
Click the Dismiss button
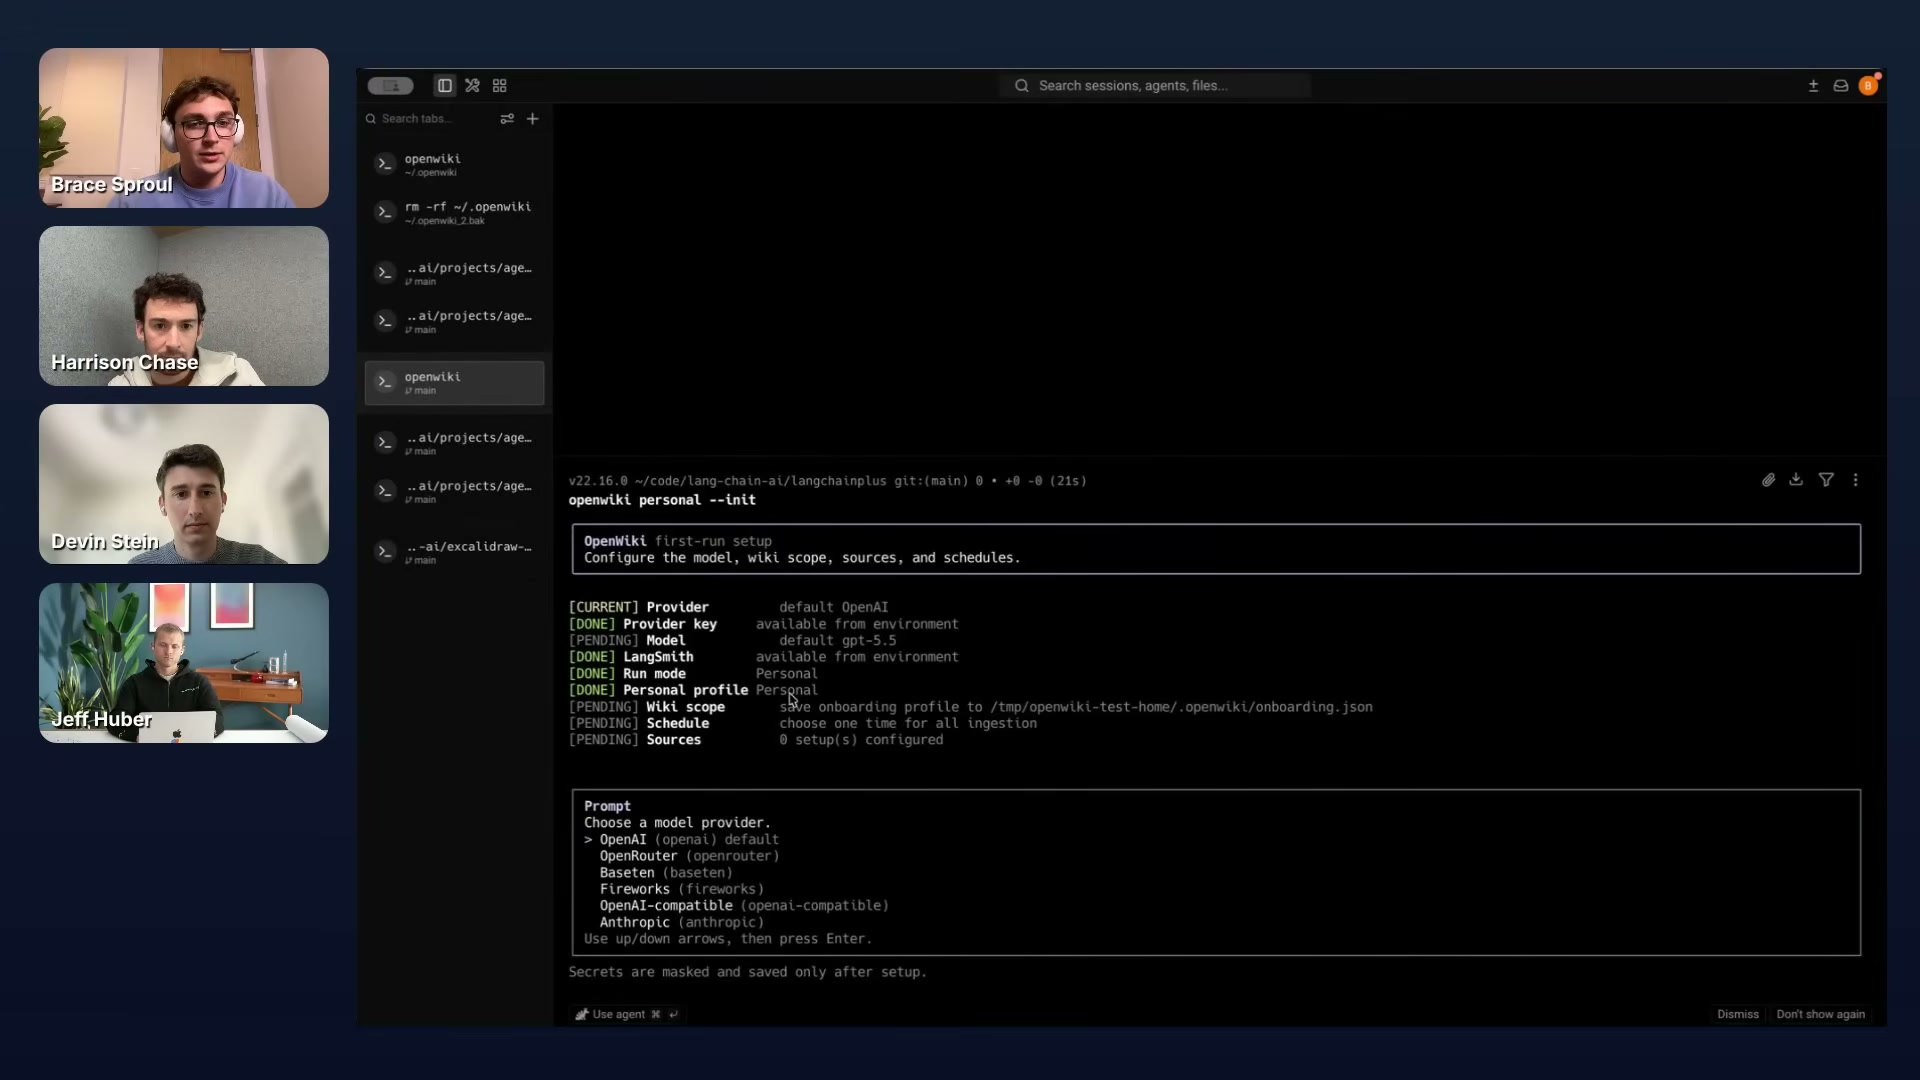tap(1738, 1014)
